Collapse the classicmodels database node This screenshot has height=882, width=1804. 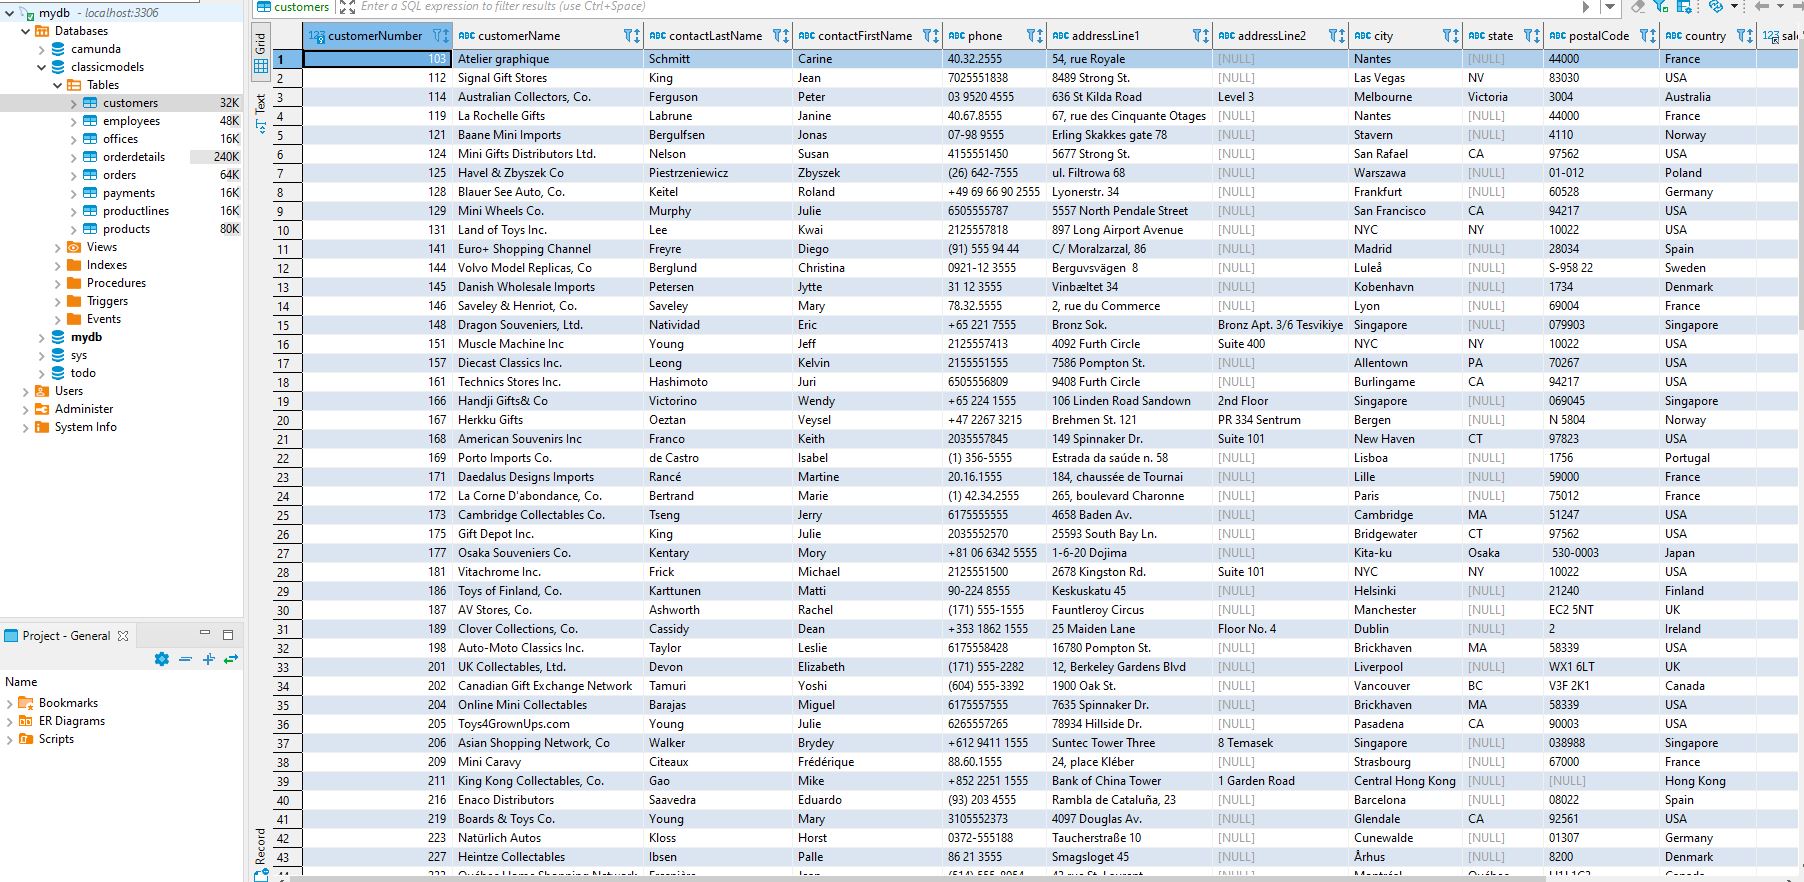pyautogui.click(x=41, y=67)
